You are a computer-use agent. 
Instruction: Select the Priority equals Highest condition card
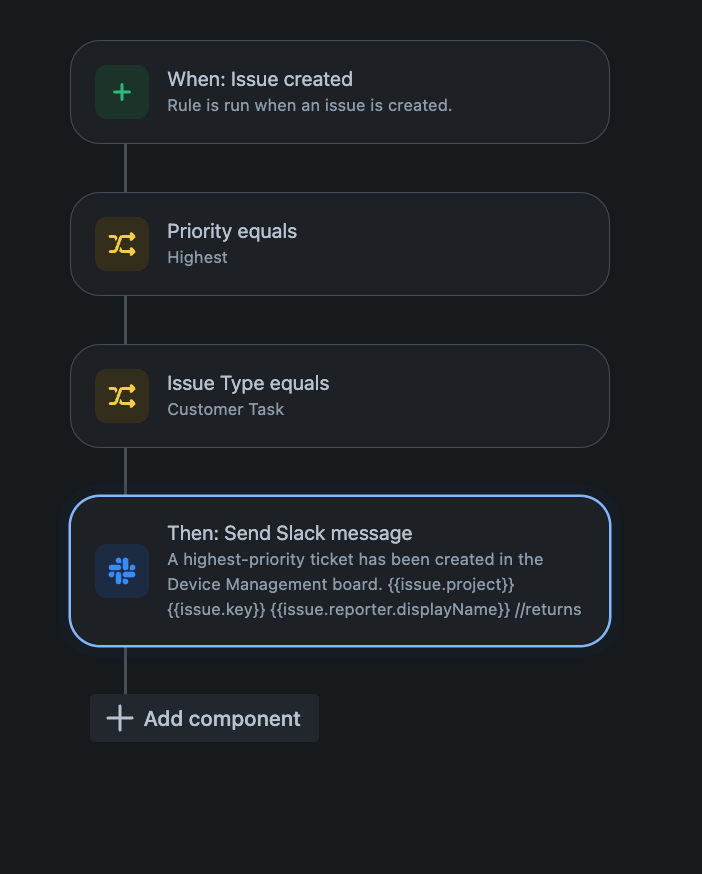tap(340, 243)
